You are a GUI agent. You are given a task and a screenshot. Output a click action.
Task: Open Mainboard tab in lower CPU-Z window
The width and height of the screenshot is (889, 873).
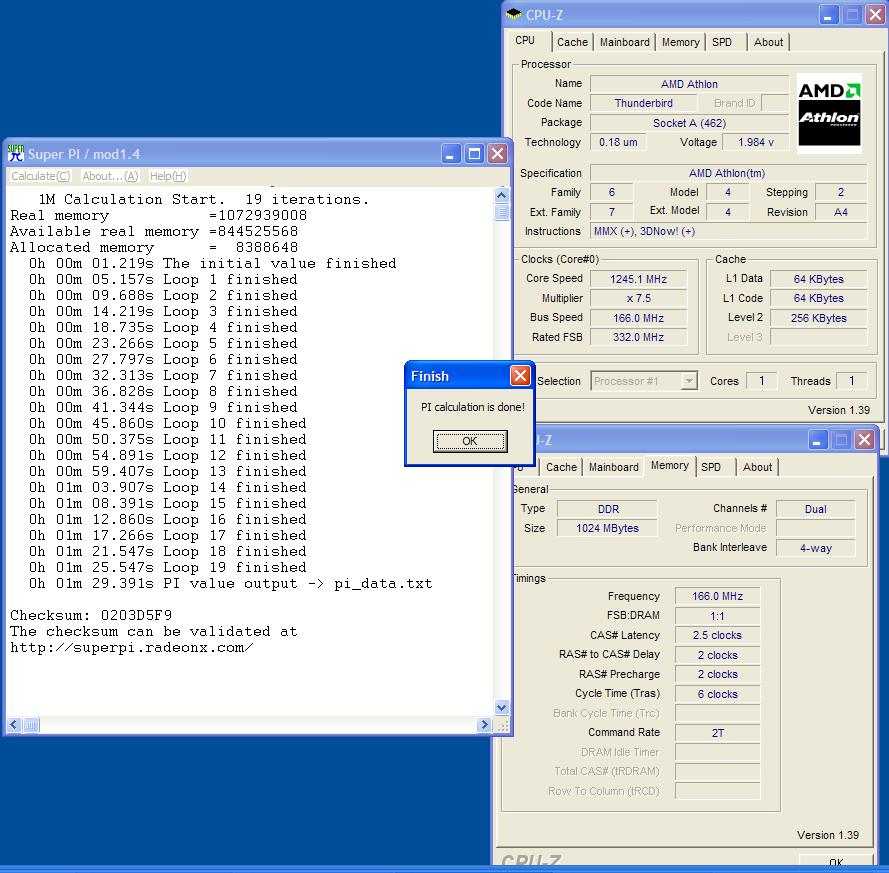tap(613, 467)
